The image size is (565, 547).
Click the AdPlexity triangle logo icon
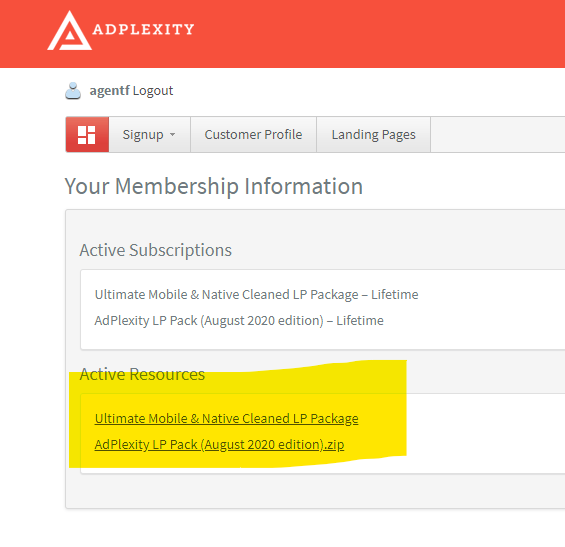[x=70, y=31]
